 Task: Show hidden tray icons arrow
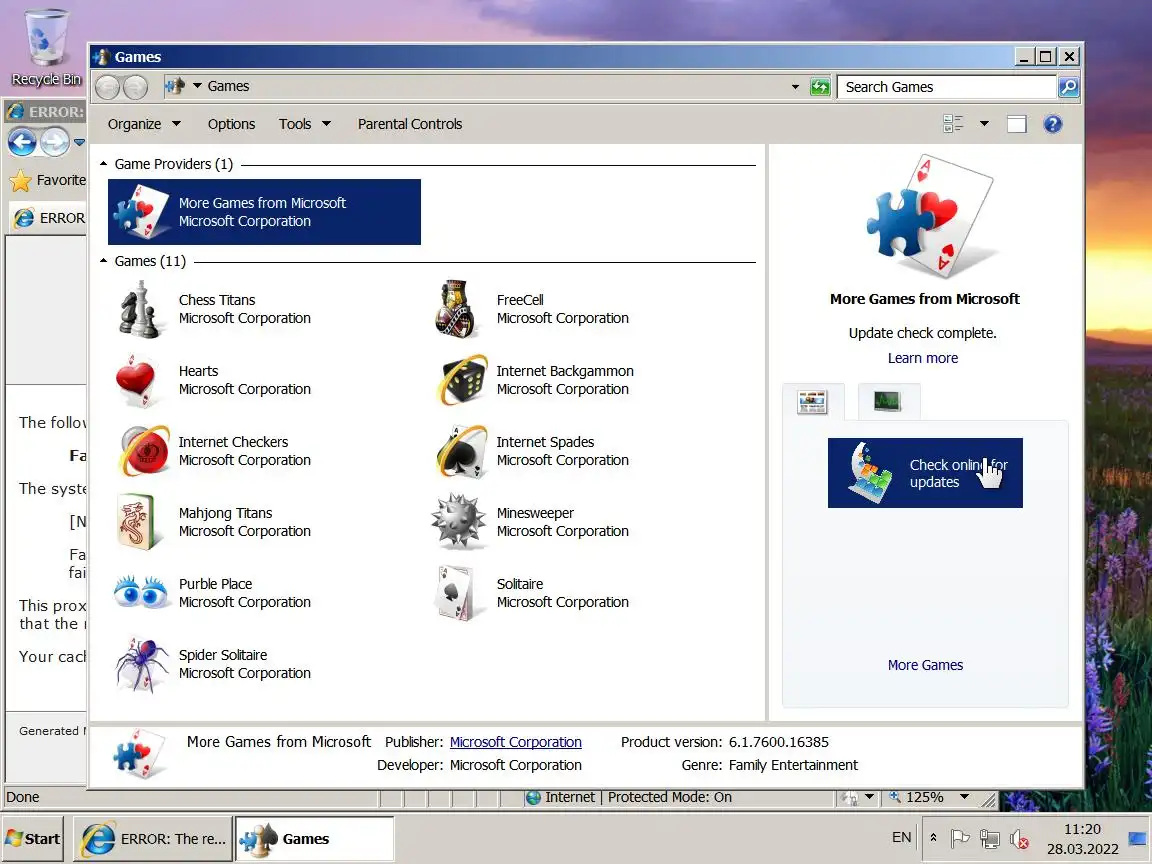[x=933, y=838]
